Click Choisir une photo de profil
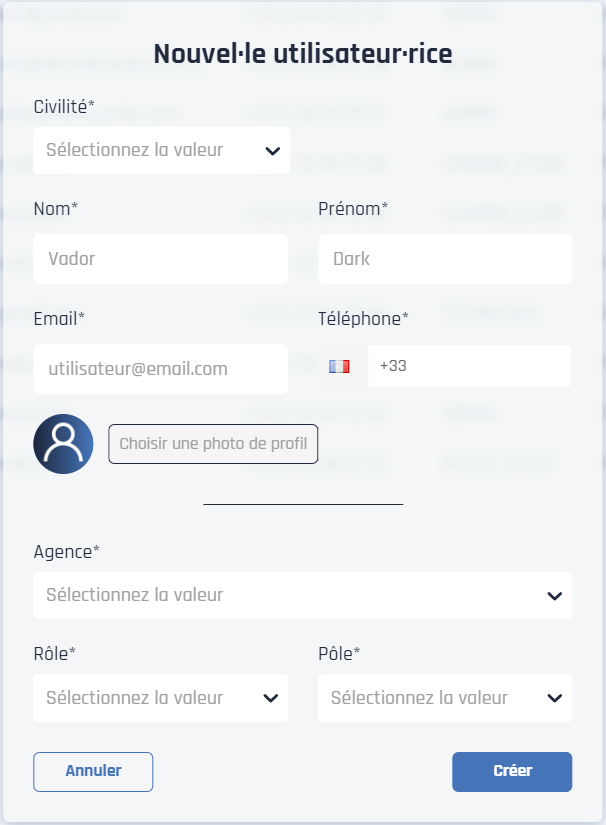 pyautogui.click(x=213, y=443)
